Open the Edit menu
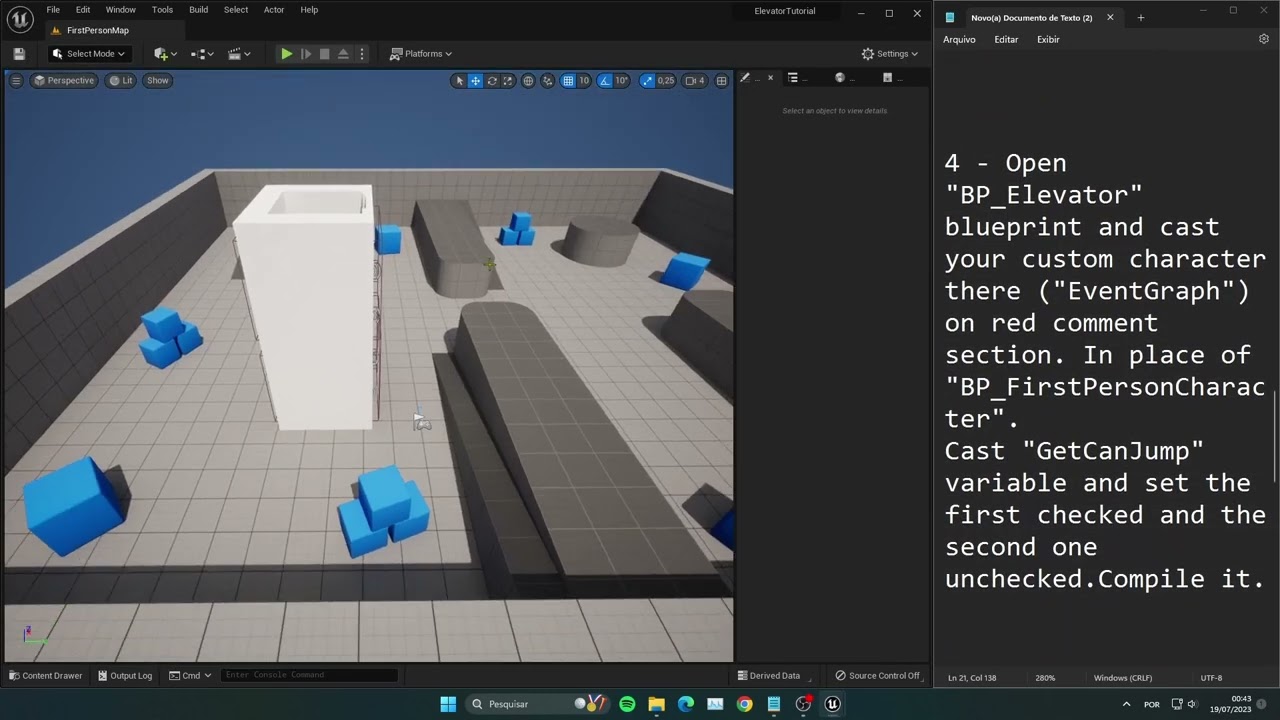Screen dimensions: 1280x720 [83, 10]
